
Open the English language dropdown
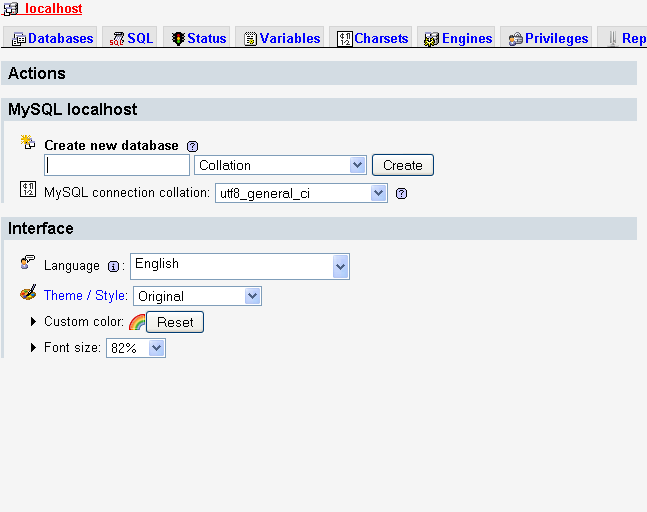click(x=240, y=266)
